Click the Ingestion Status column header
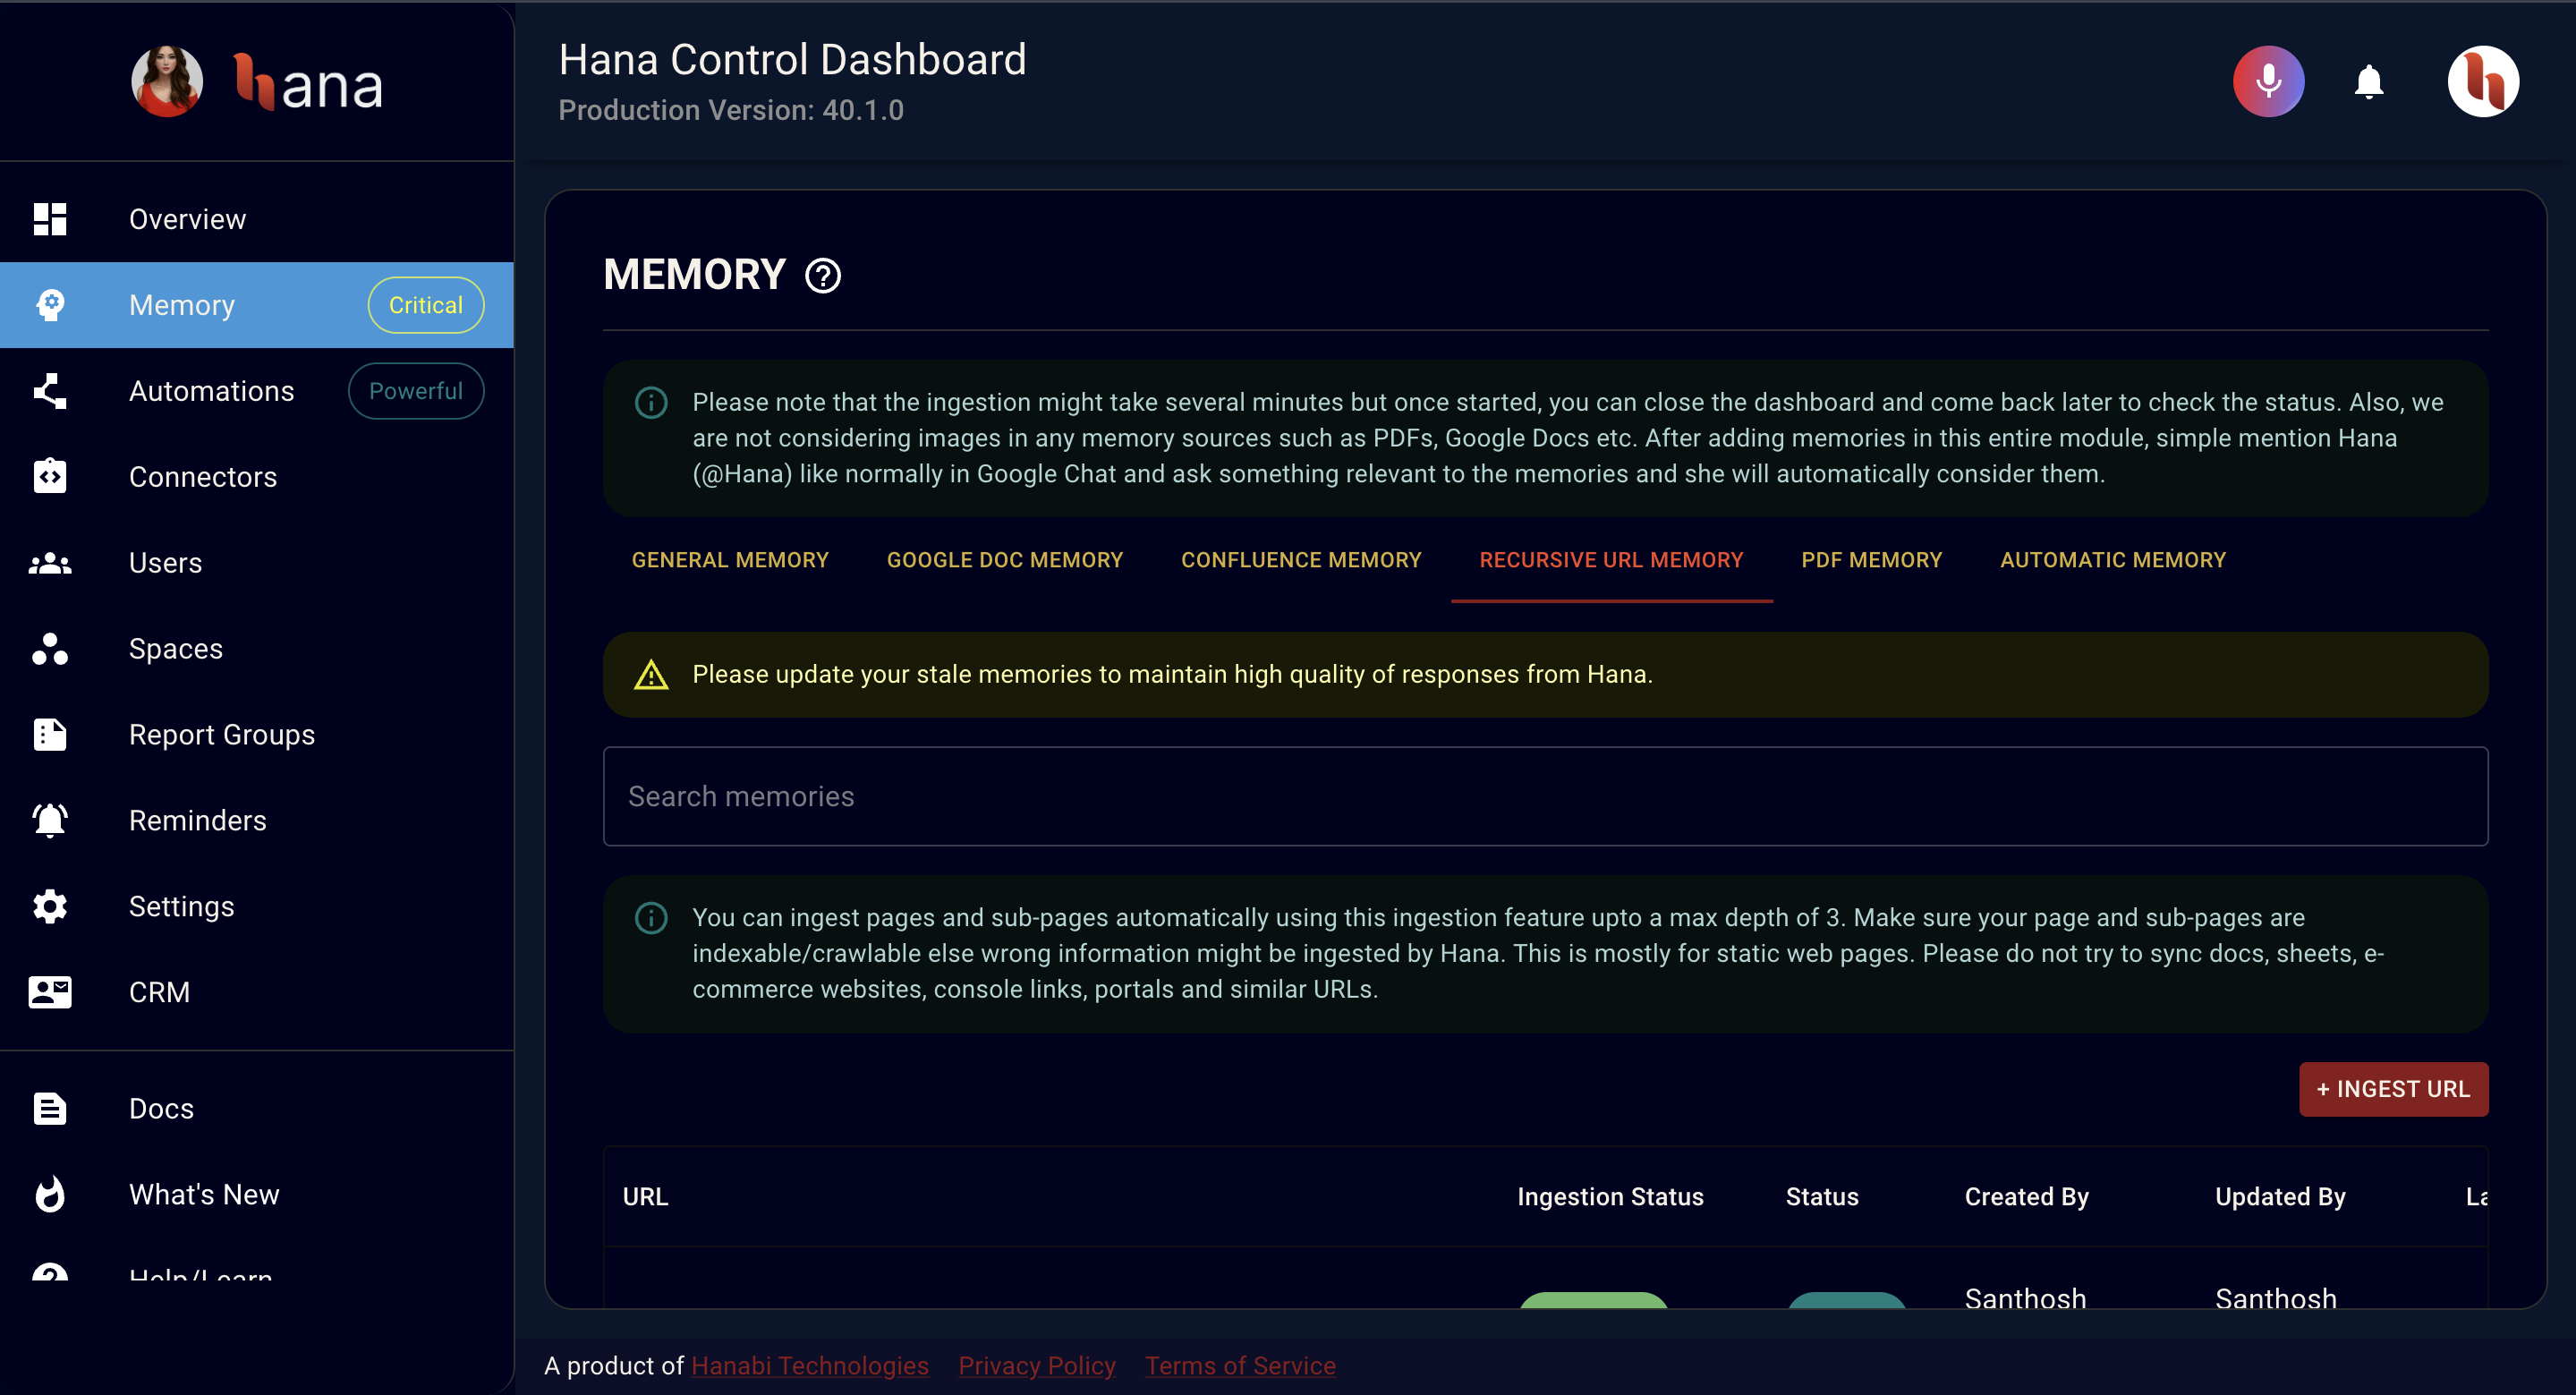 pyautogui.click(x=1610, y=1197)
